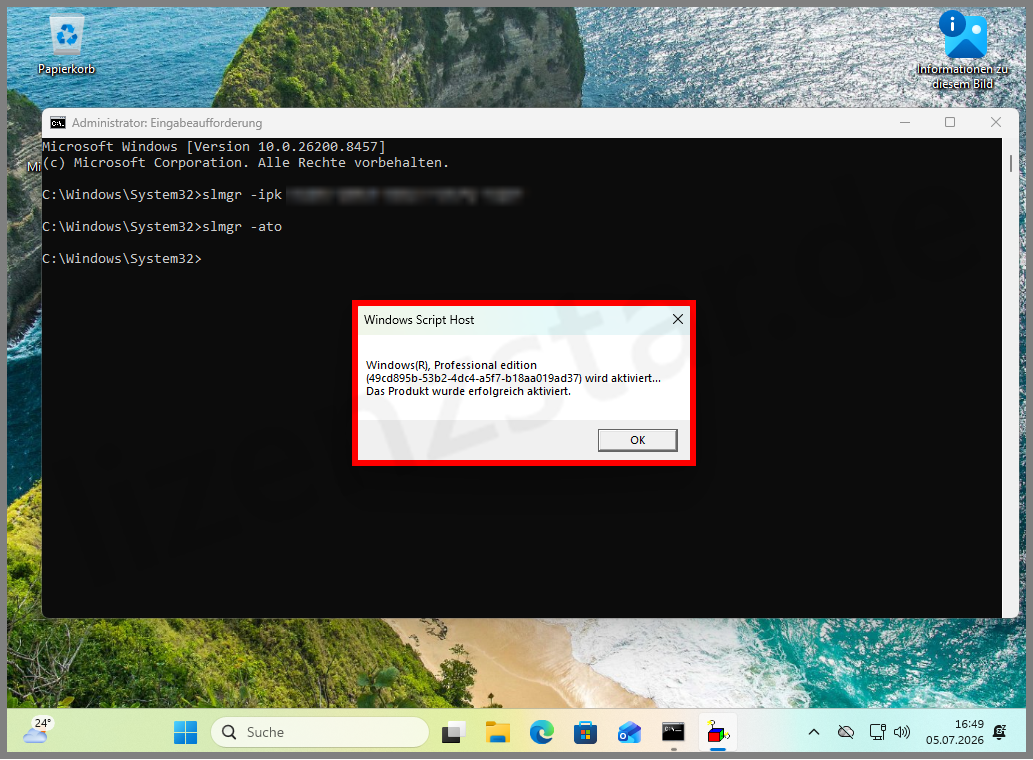
Task: Launch File Explorer from the taskbar
Action: (x=497, y=732)
